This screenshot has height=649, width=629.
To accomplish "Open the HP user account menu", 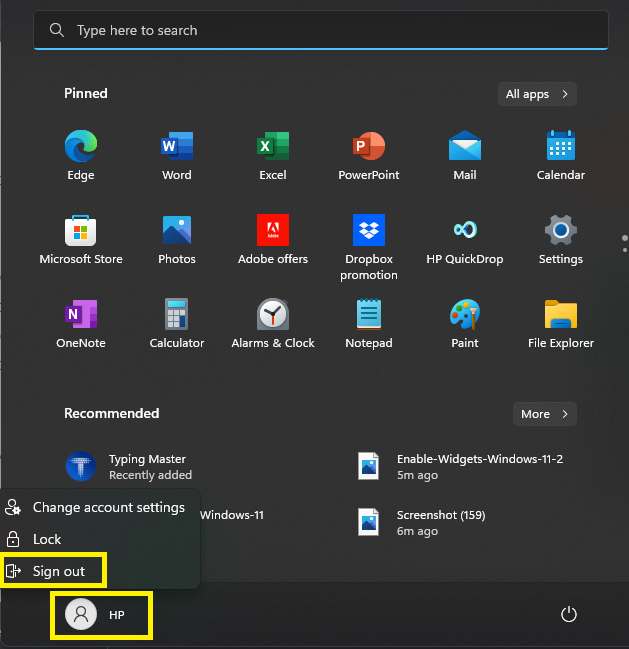I will (x=101, y=615).
